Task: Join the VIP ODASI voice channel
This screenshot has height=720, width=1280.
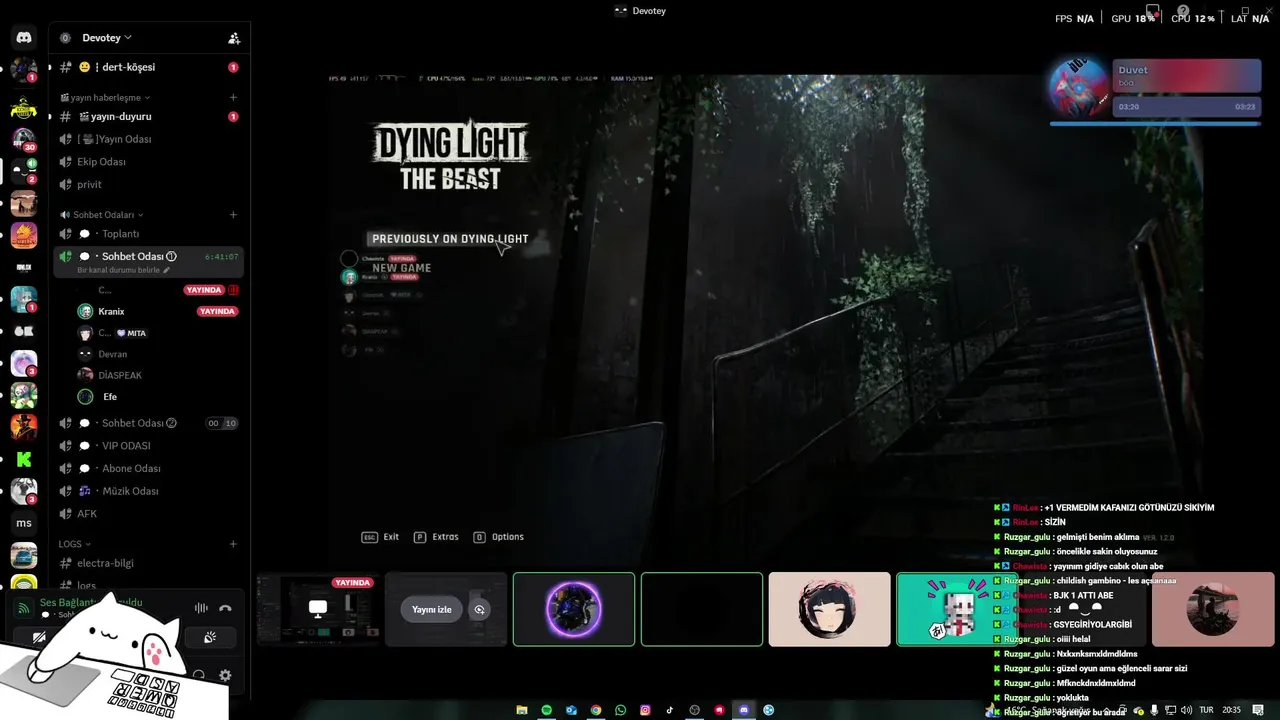Action: pos(148,446)
